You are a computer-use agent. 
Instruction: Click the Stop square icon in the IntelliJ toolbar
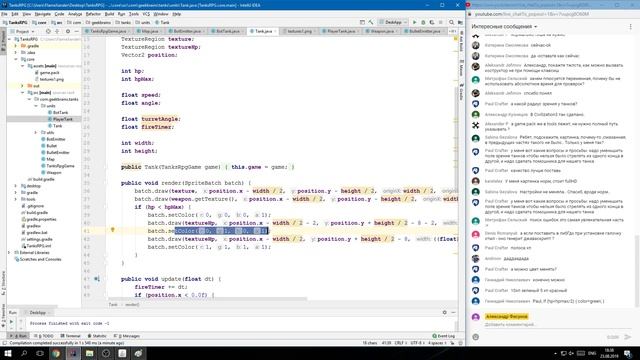[440, 22]
